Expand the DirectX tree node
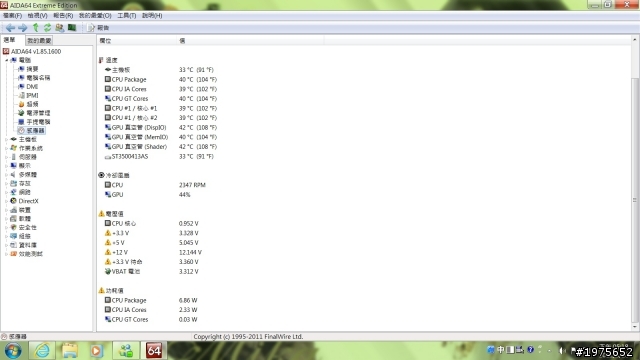Image resolution: width=640 pixels, height=360 pixels. (x=7, y=201)
